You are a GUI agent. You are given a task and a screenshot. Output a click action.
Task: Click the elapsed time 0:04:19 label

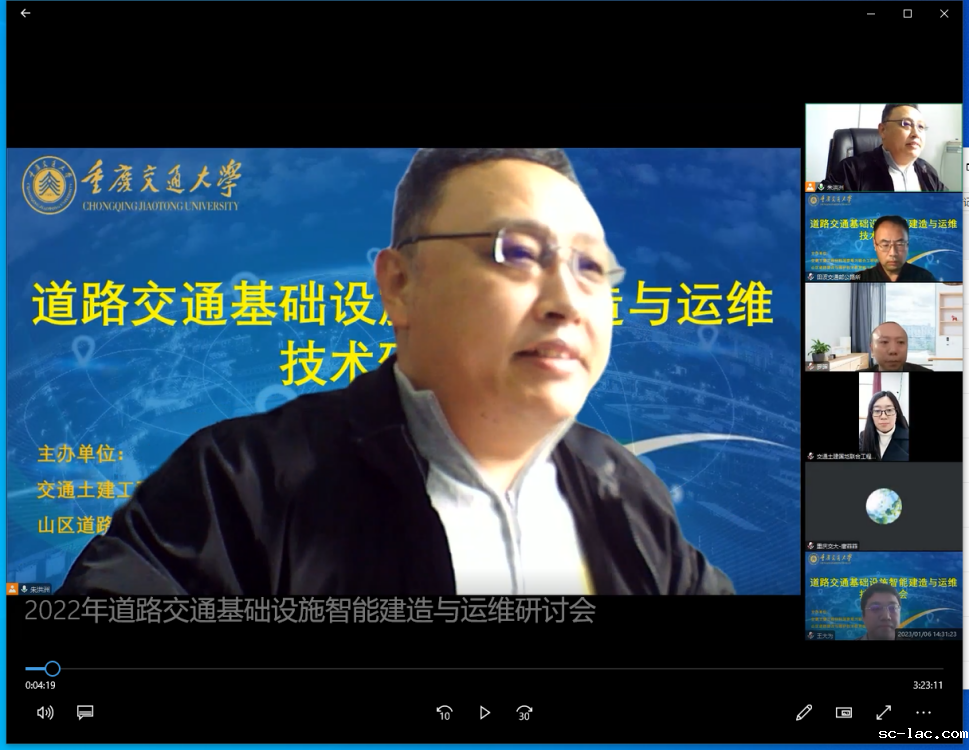40,685
